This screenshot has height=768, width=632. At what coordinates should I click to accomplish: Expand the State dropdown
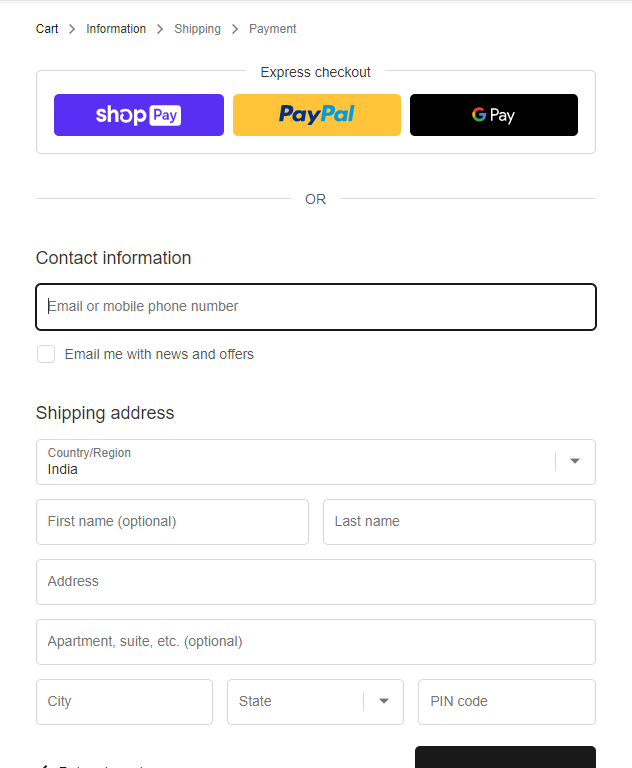(315, 702)
